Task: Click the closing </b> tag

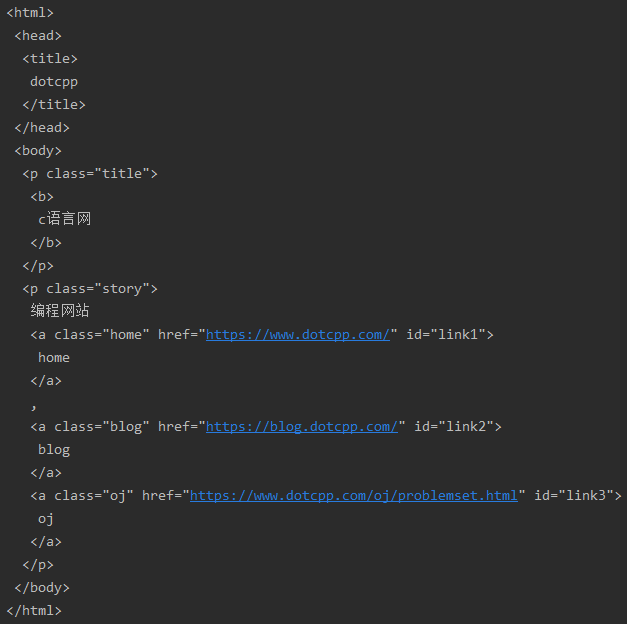Action: (46, 242)
